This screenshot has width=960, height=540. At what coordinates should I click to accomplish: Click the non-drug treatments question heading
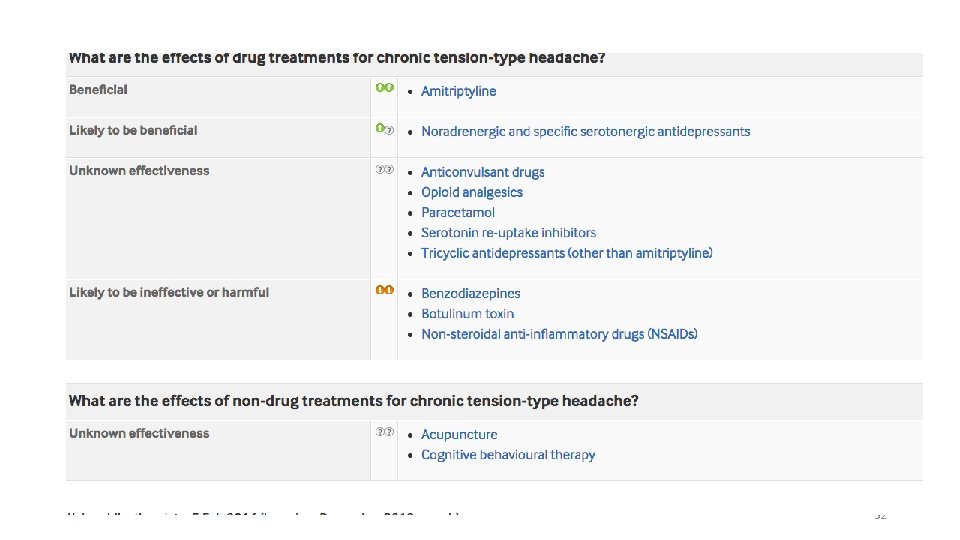click(x=353, y=401)
